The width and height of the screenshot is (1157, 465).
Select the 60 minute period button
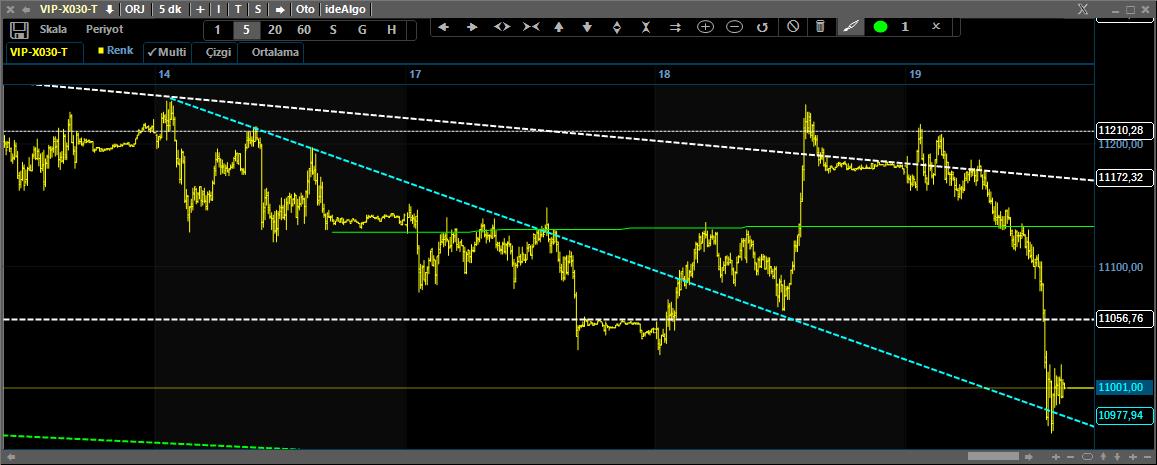(x=304, y=29)
